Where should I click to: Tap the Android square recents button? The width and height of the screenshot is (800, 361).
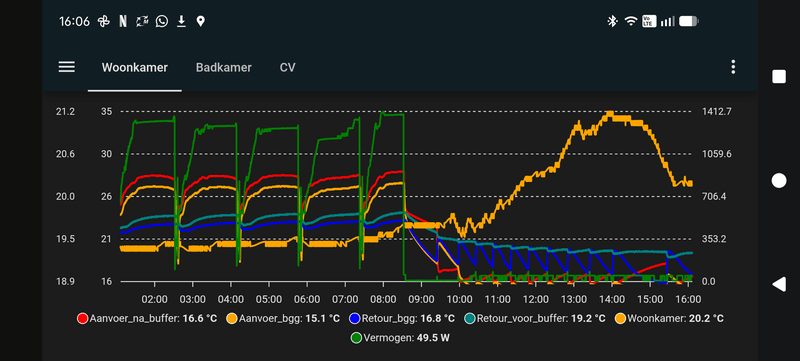[x=779, y=77]
